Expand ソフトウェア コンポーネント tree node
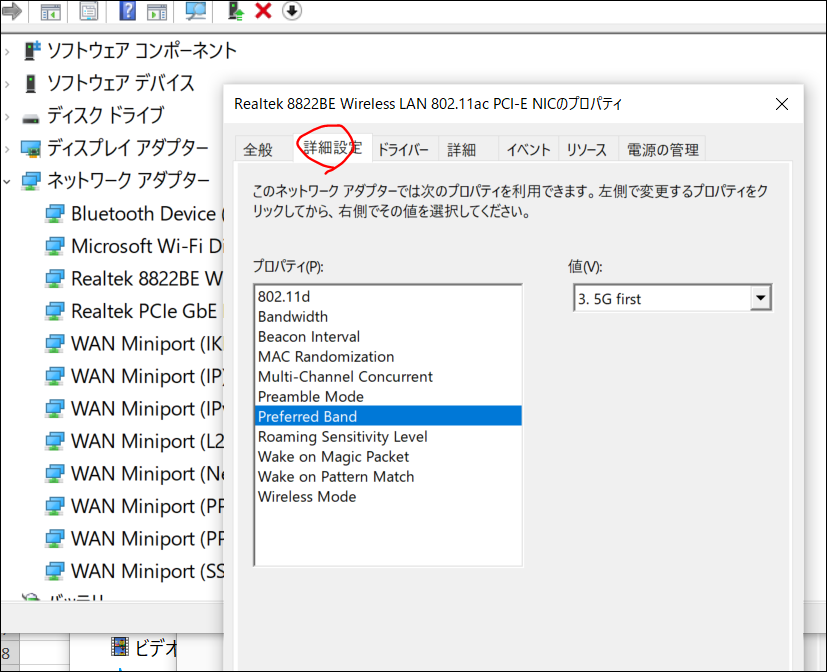 coord(7,51)
